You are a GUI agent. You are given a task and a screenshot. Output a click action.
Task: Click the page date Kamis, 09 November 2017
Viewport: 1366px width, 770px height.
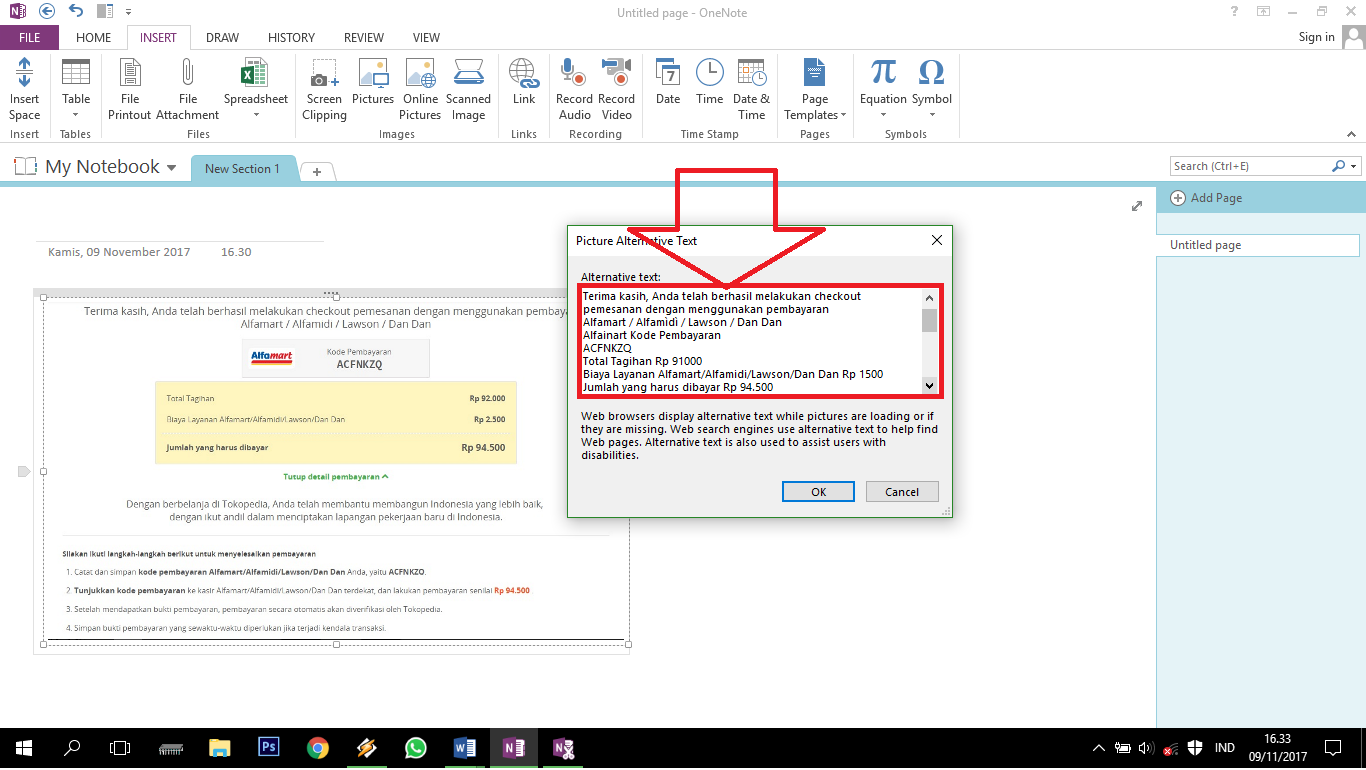point(119,252)
